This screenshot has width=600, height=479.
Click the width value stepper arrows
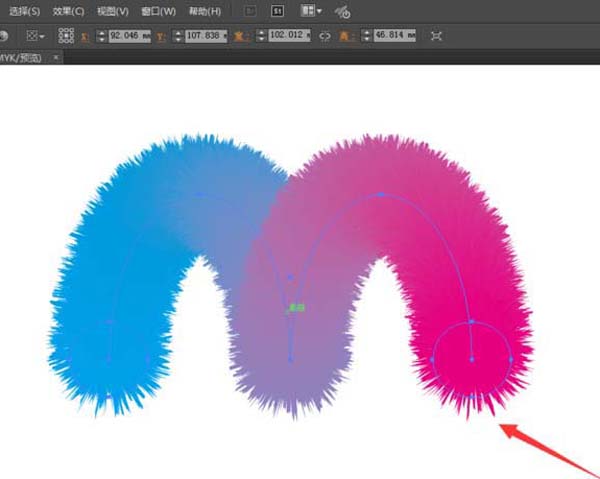tap(261, 36)
